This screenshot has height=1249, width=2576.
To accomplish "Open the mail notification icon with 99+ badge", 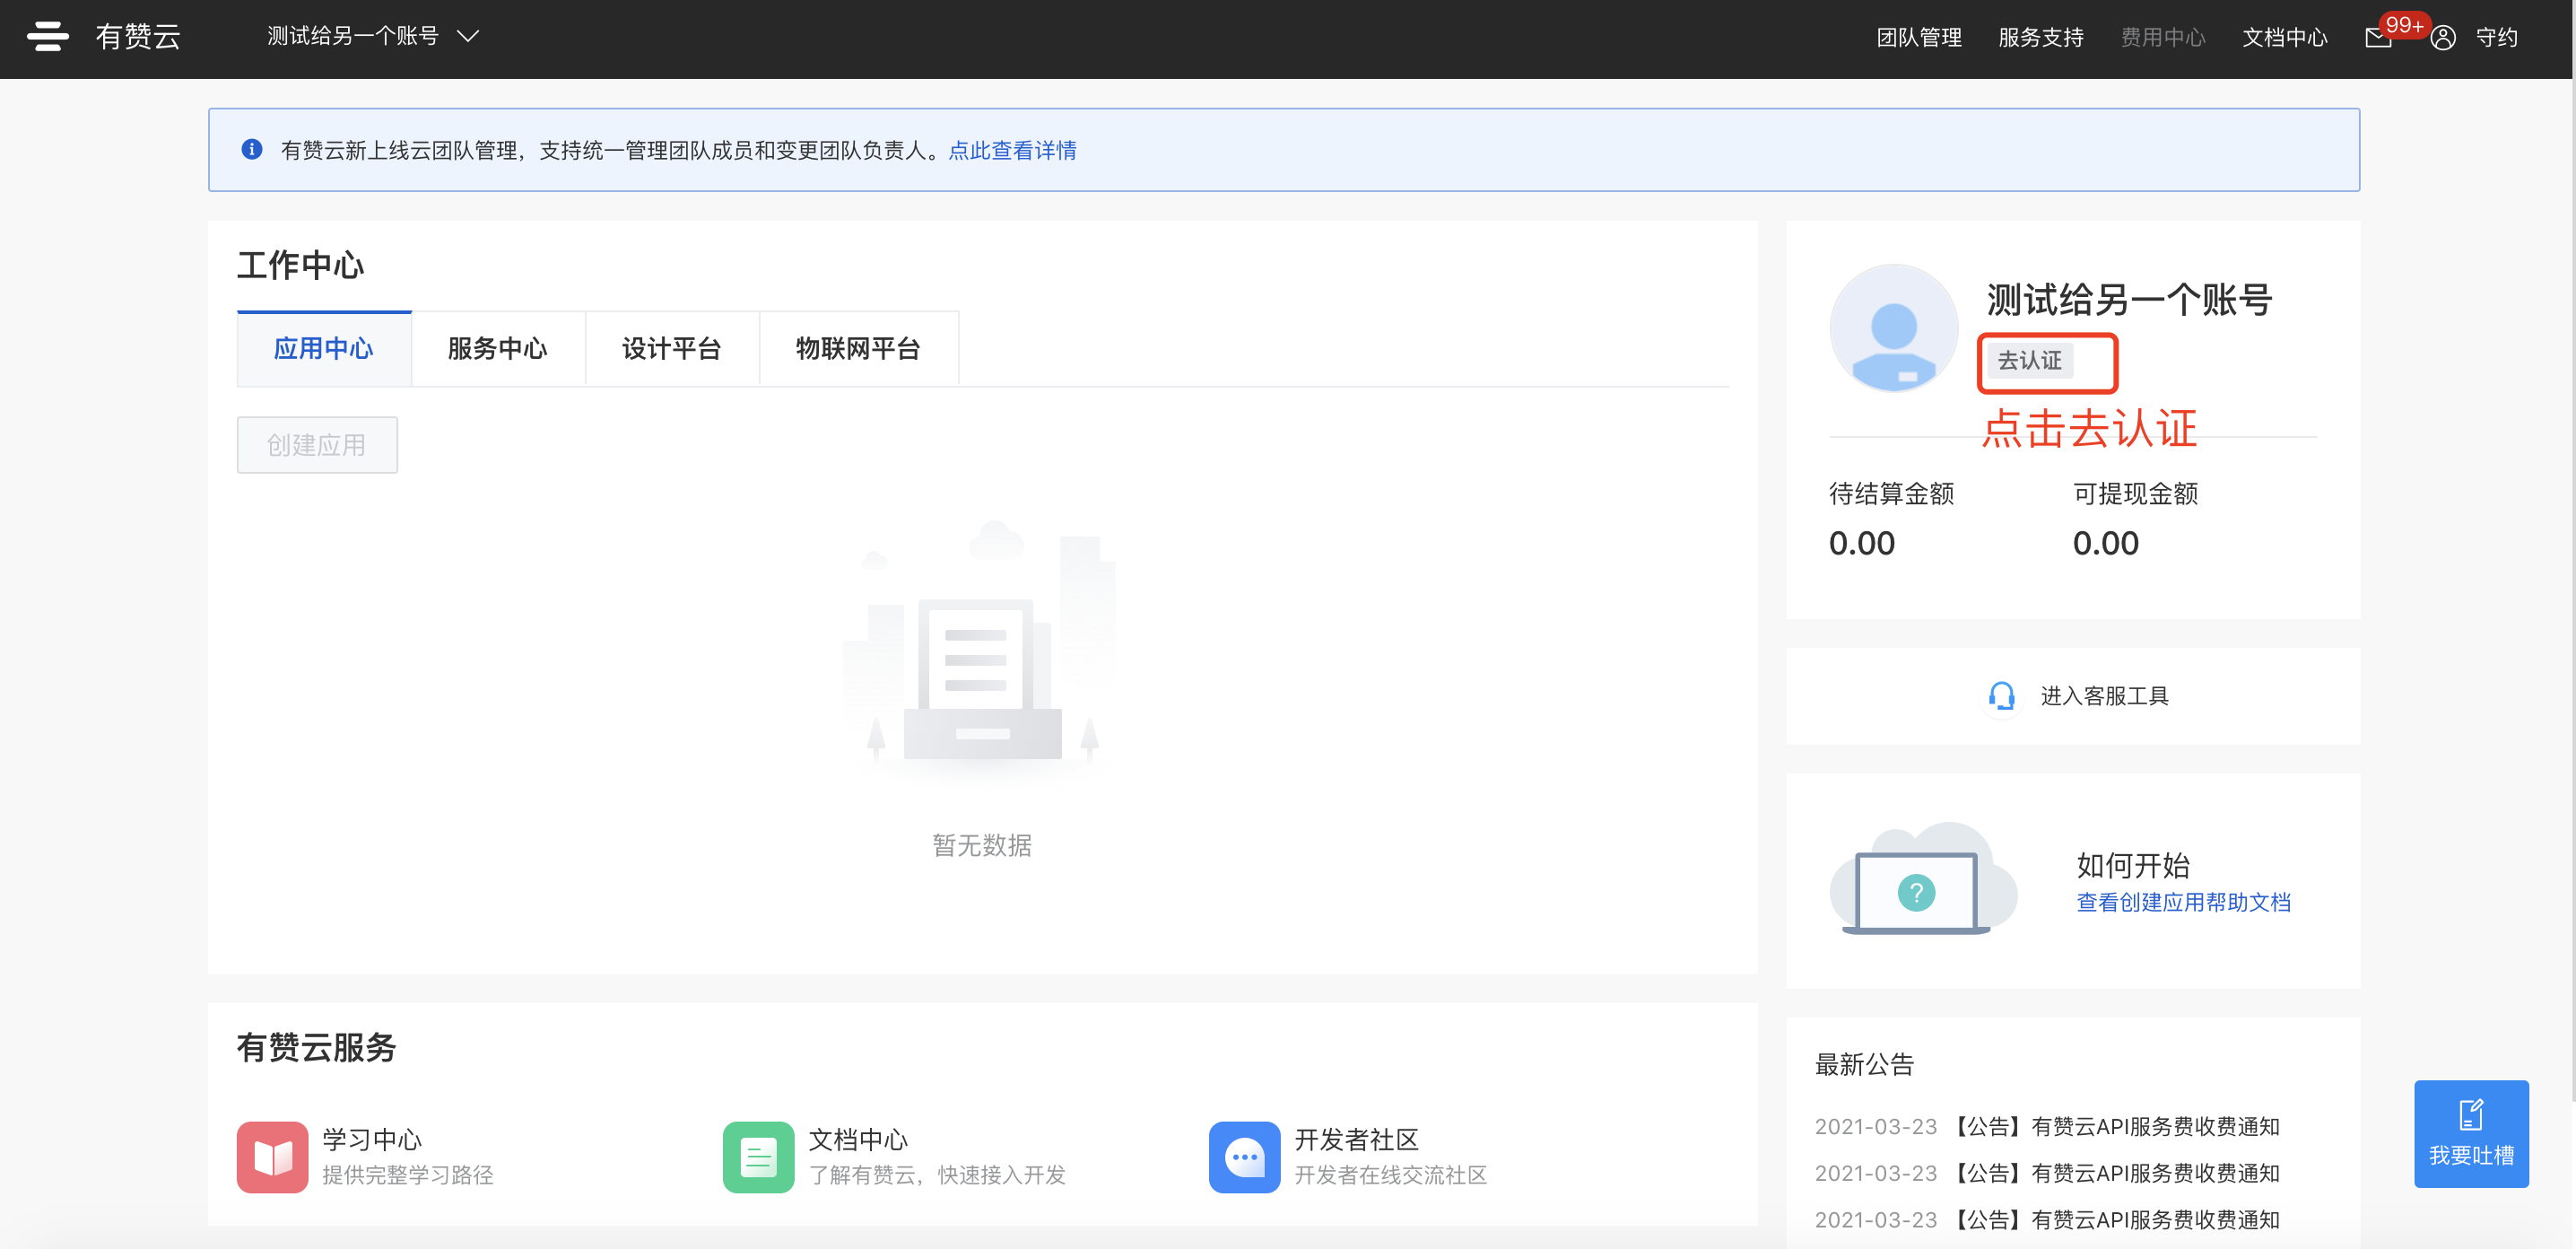I will click(x=2379, y=38).
